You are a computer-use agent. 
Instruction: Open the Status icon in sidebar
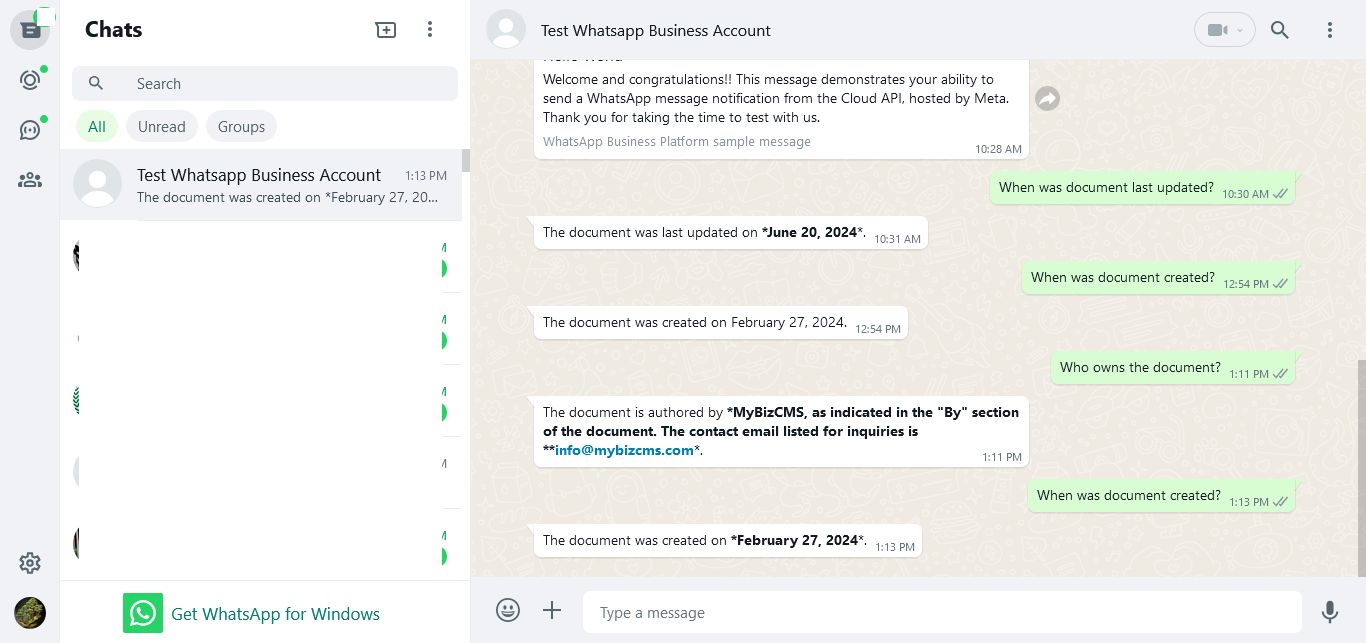point(30,80)
